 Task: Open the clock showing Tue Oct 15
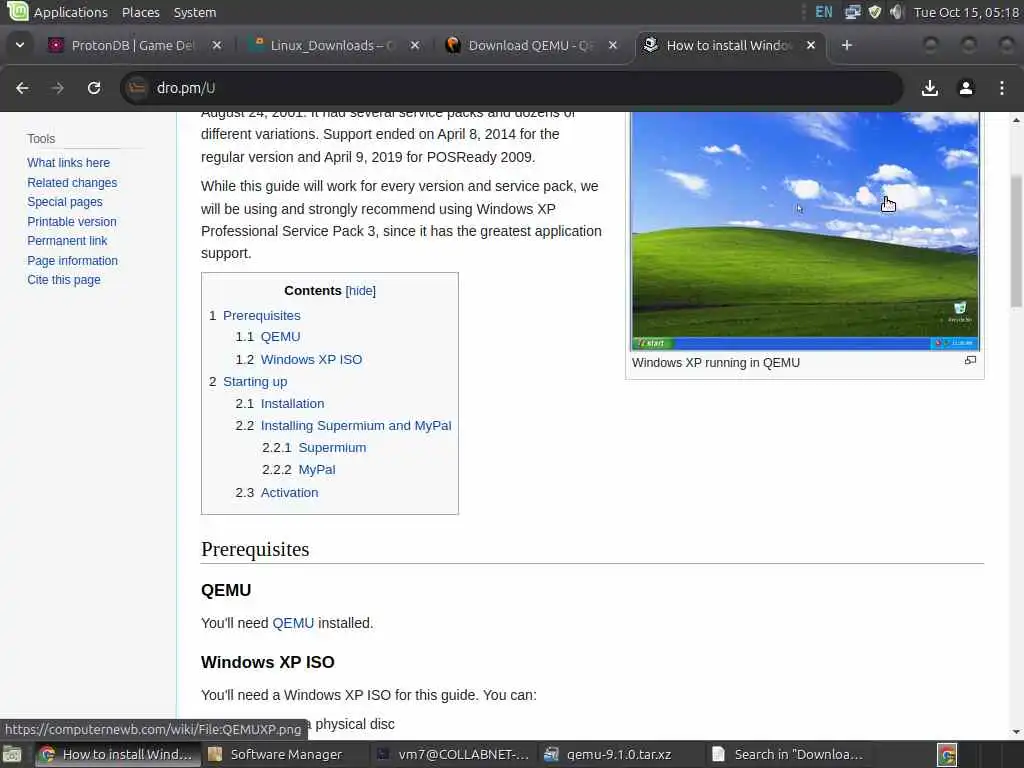coord(966,12)
